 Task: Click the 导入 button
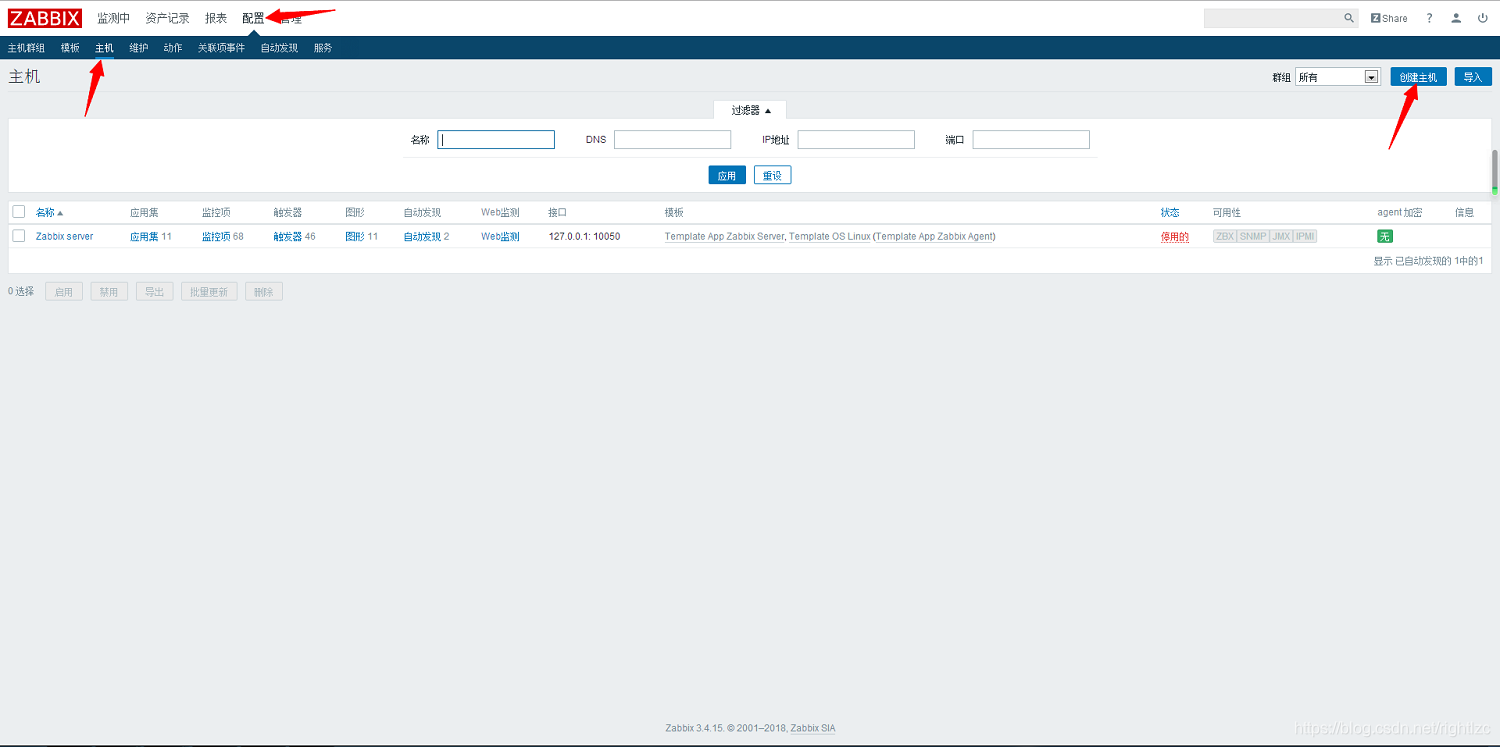[1473, 77]
